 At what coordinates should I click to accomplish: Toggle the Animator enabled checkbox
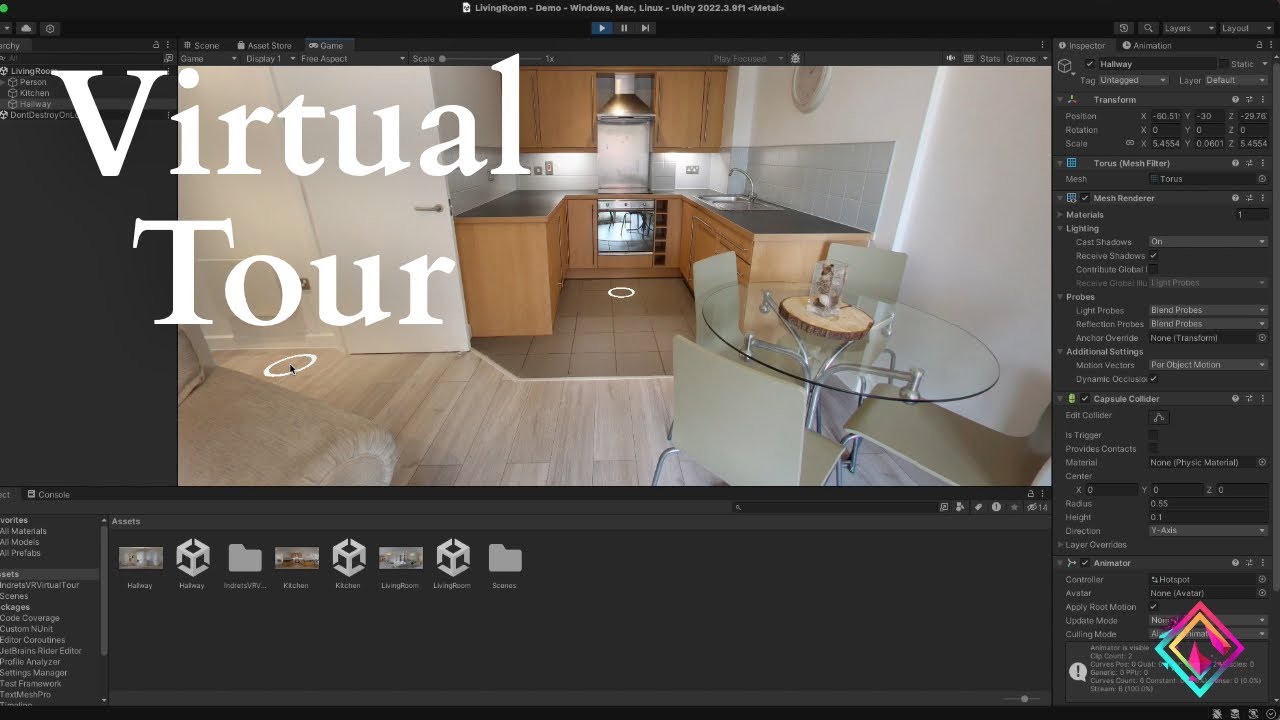pyautogui.click(x=1085, y=563)
